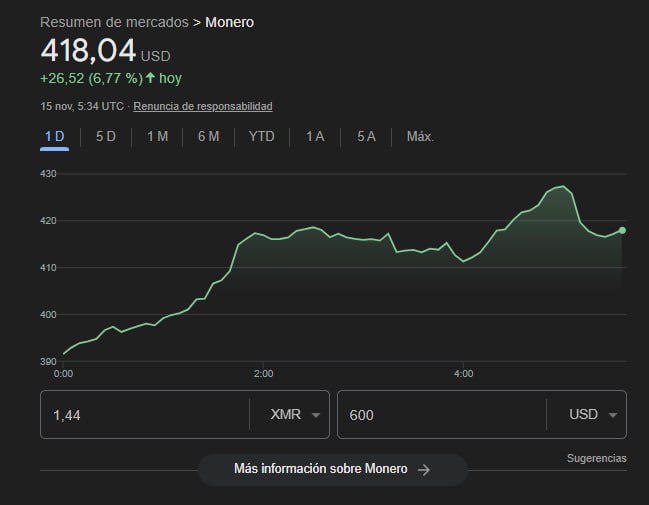Show the Máx. full history chart
Viewport: 649px width, 505px height.
(420, 137)
